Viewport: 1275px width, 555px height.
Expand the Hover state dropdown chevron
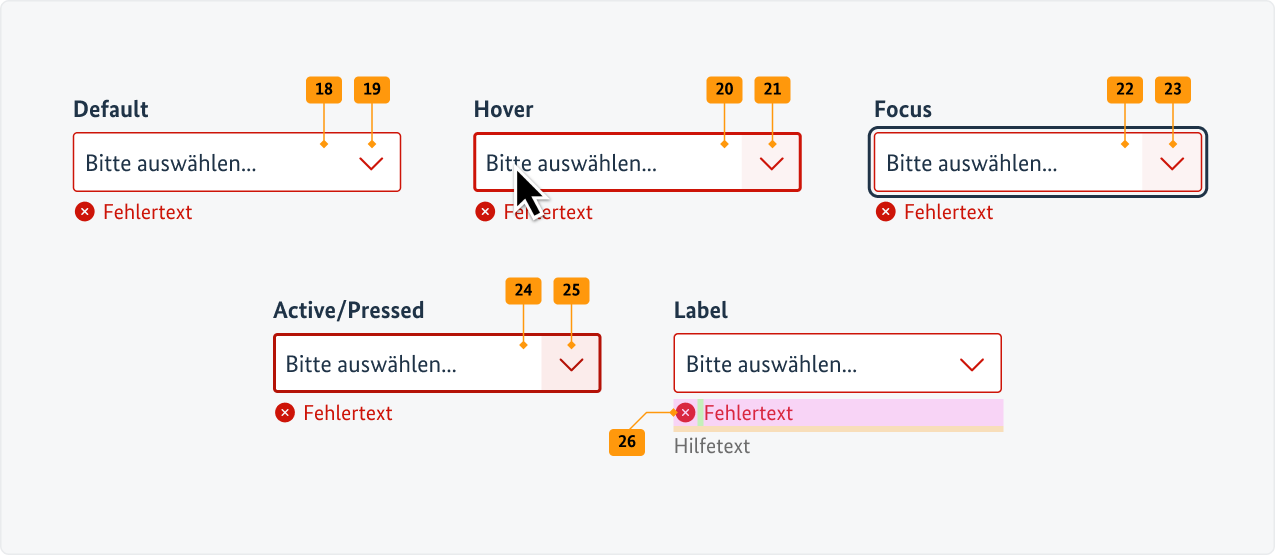(771, 163)
